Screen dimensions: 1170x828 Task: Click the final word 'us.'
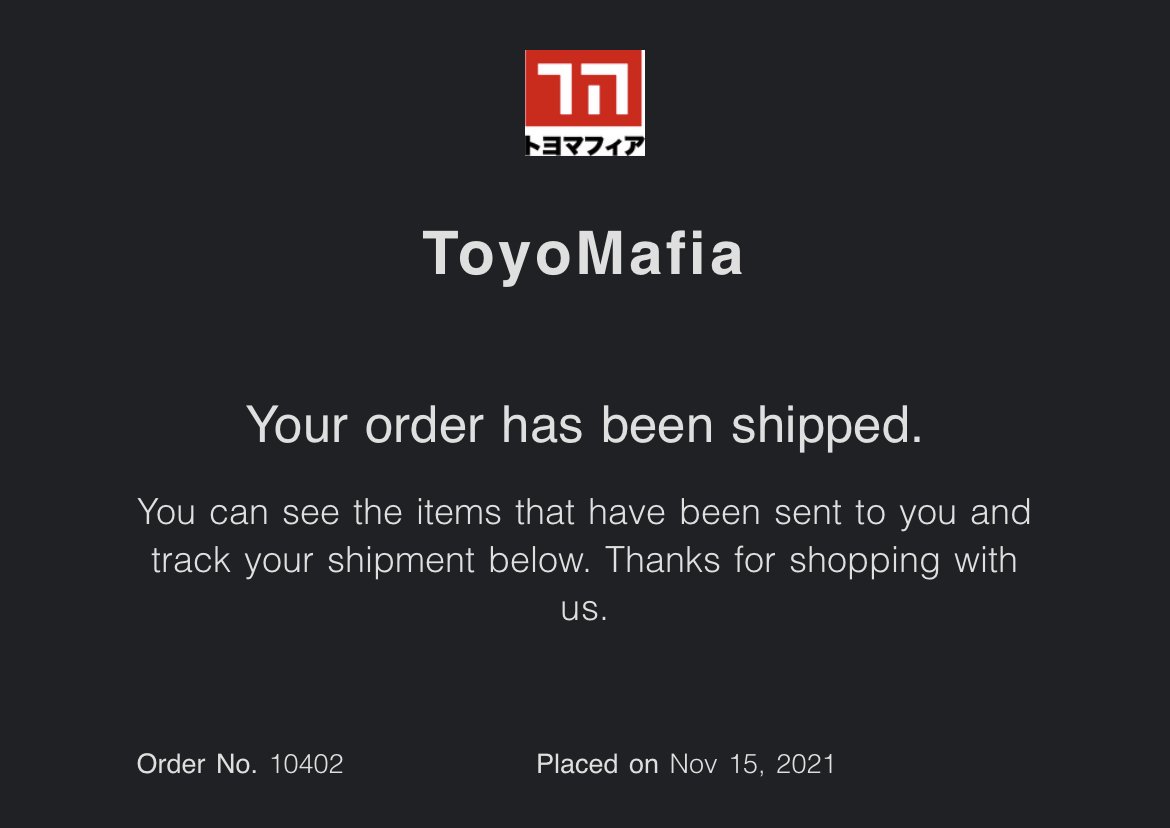click(x=584, y=609)
